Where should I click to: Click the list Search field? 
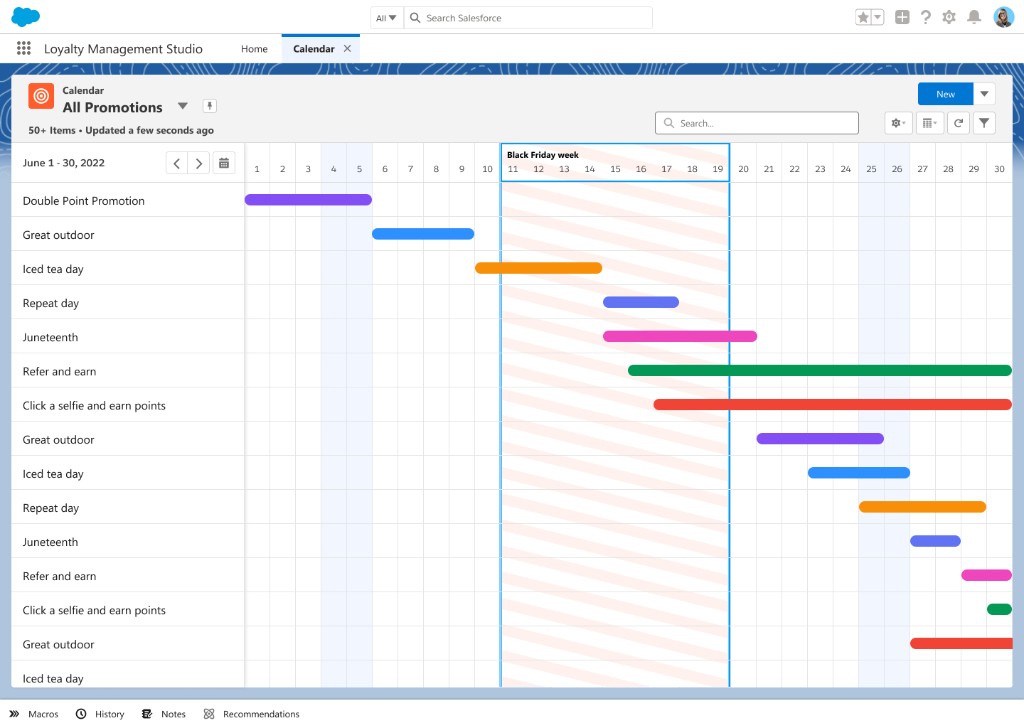(756, 123)
